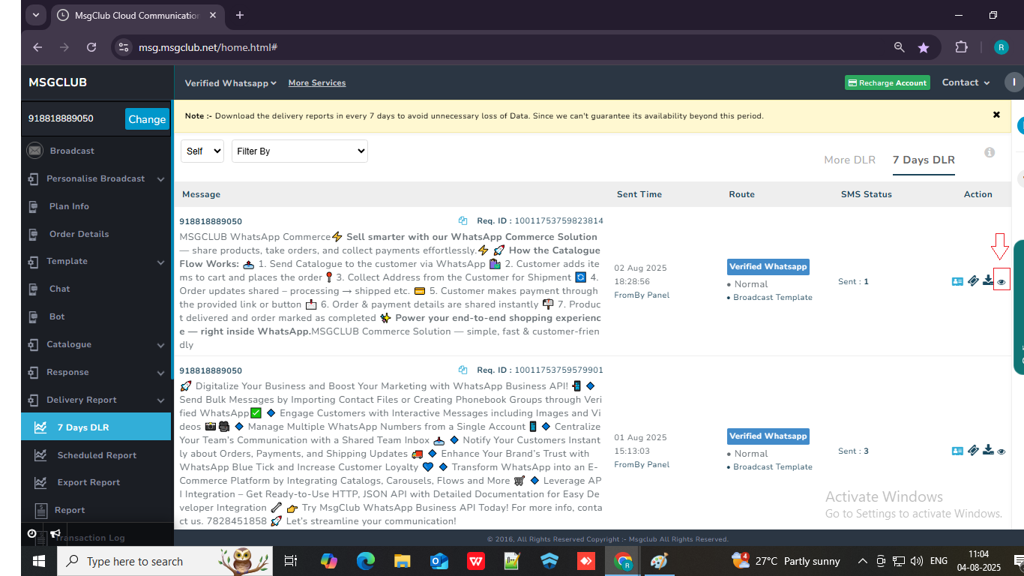Open WPS Office from the taskbar
This screenshot has height=576, width=1024.
(475, 561)
